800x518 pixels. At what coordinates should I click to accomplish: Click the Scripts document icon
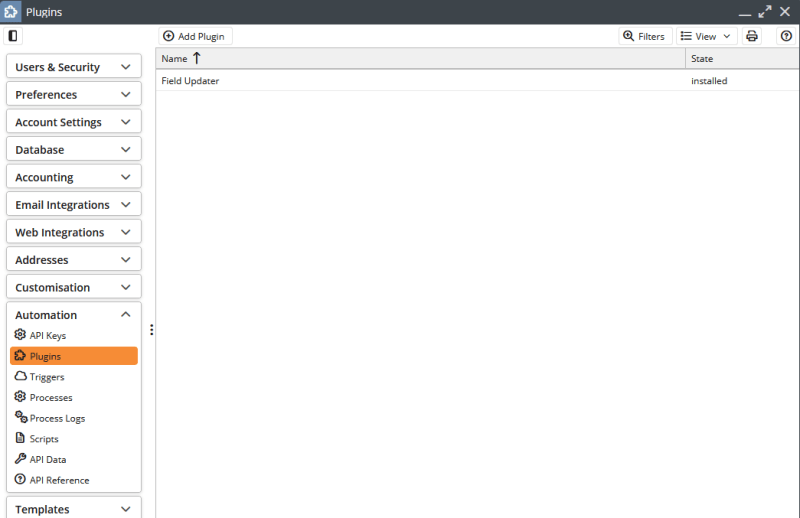[x=20, y=439]
